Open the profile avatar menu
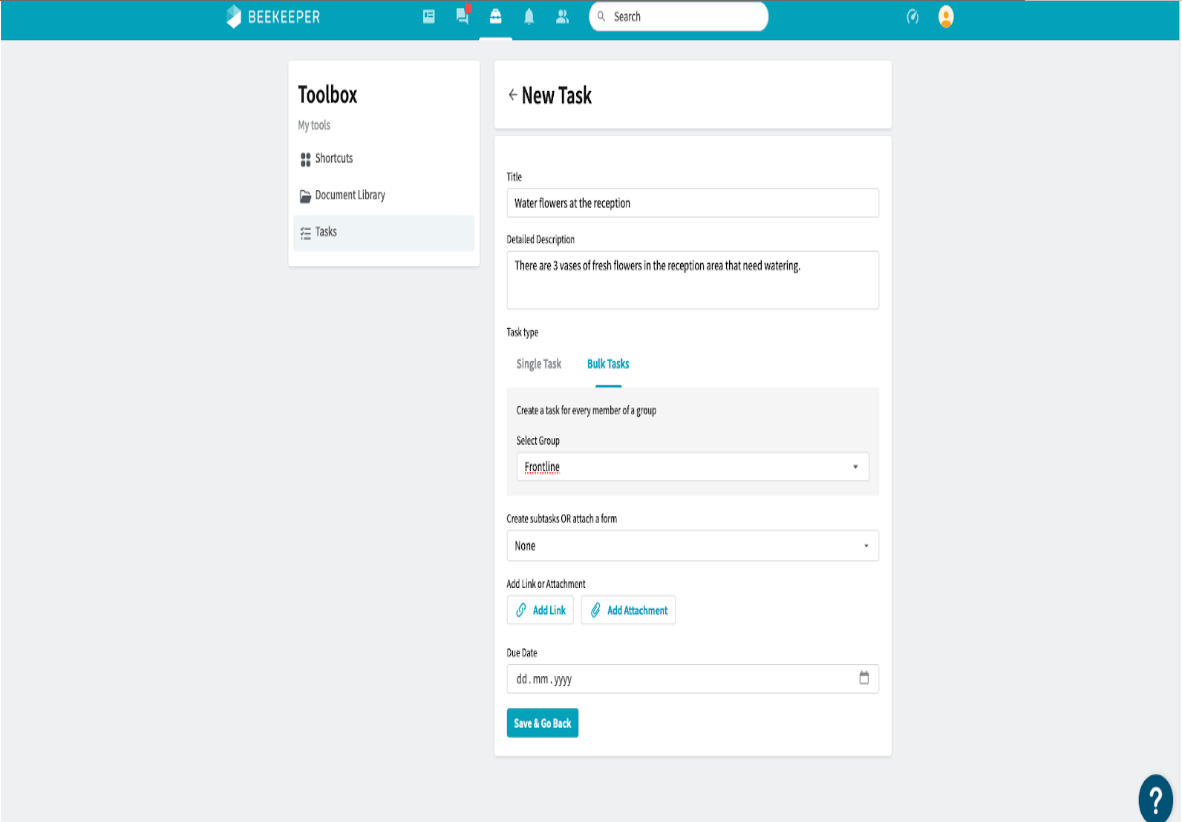The width and height of the screenshot is (1182, 822). [x=944, y=16]
